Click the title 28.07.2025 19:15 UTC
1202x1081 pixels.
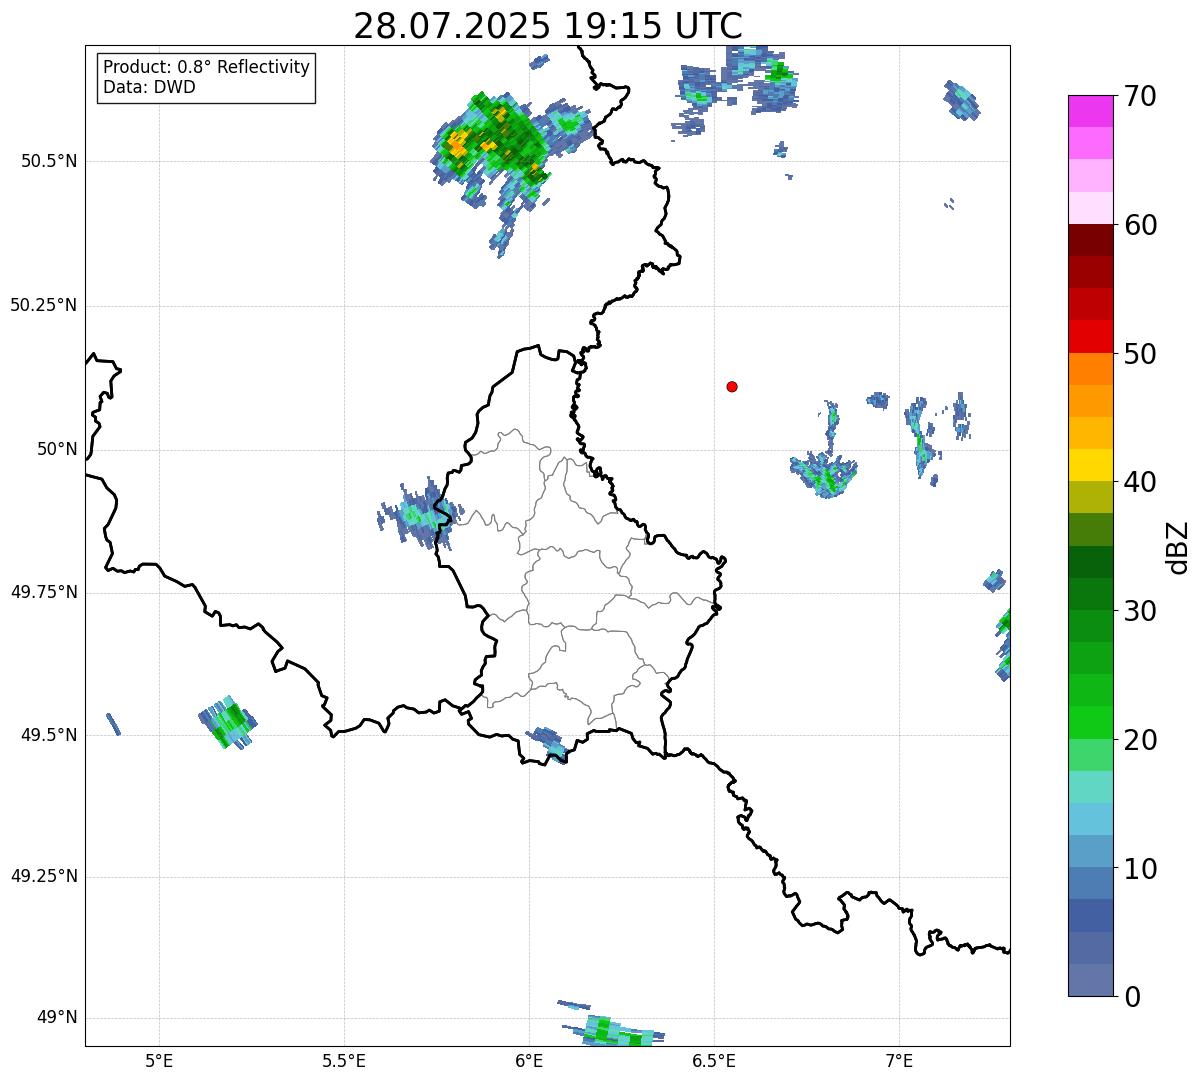(x=548, y=26)
